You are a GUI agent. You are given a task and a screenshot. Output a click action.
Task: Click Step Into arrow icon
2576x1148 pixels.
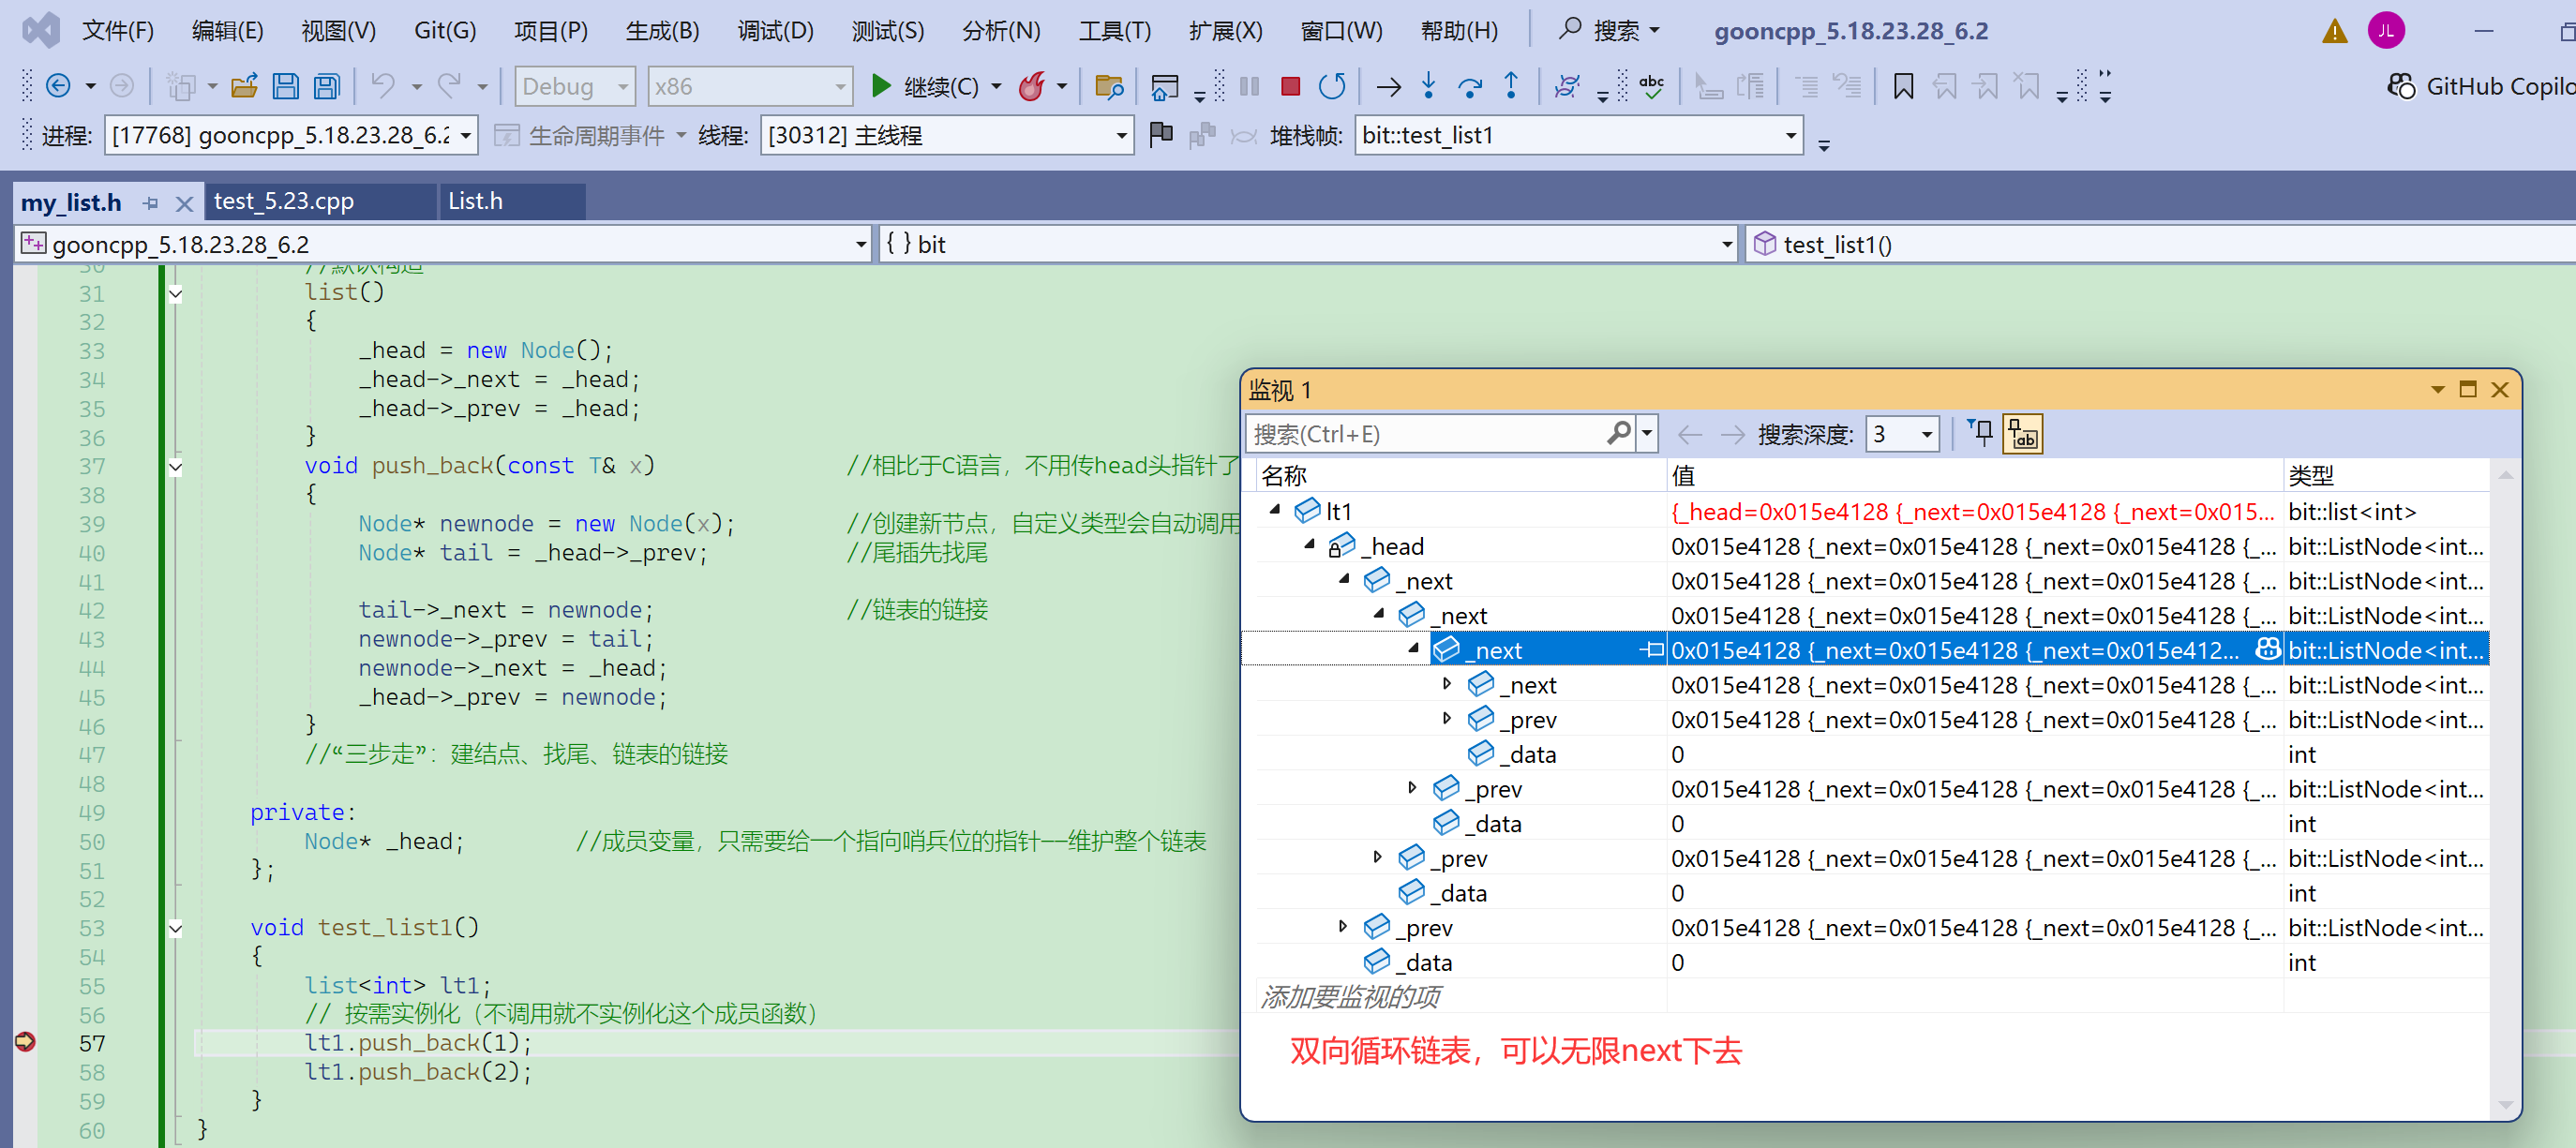[1428, 87]
